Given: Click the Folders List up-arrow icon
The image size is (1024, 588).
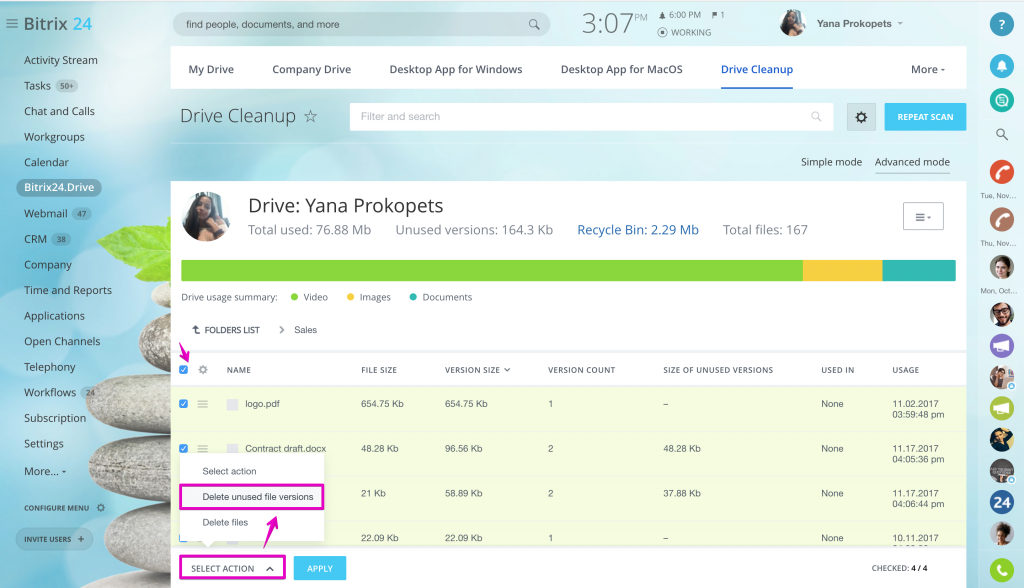Looking at the screenshot, I should [196, 330].
